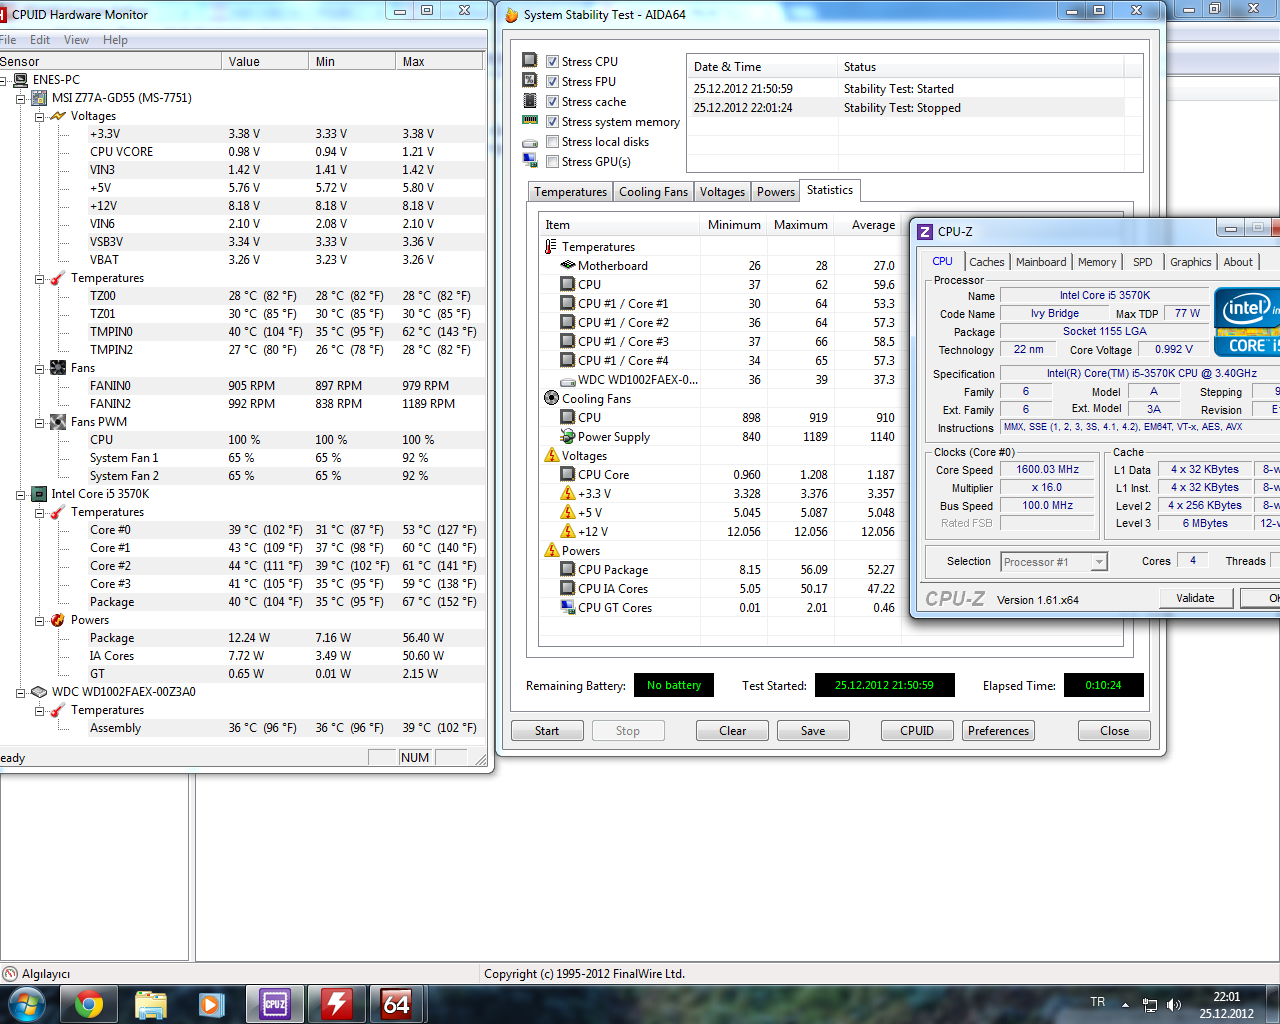The image size is (1280, 1024).
Task: Show hidden tray icons arrow
Action: [x=1125, y=1005]
